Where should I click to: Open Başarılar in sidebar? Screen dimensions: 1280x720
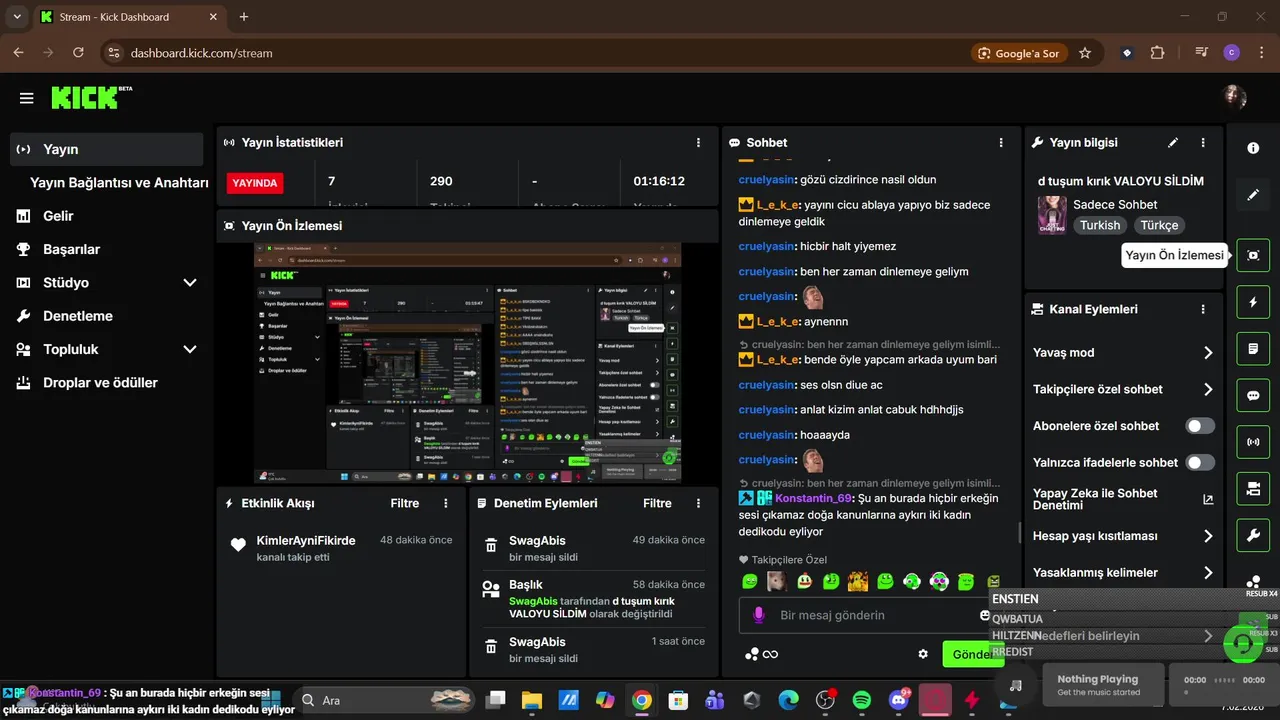pyautogui.click(x=71, y=250)
